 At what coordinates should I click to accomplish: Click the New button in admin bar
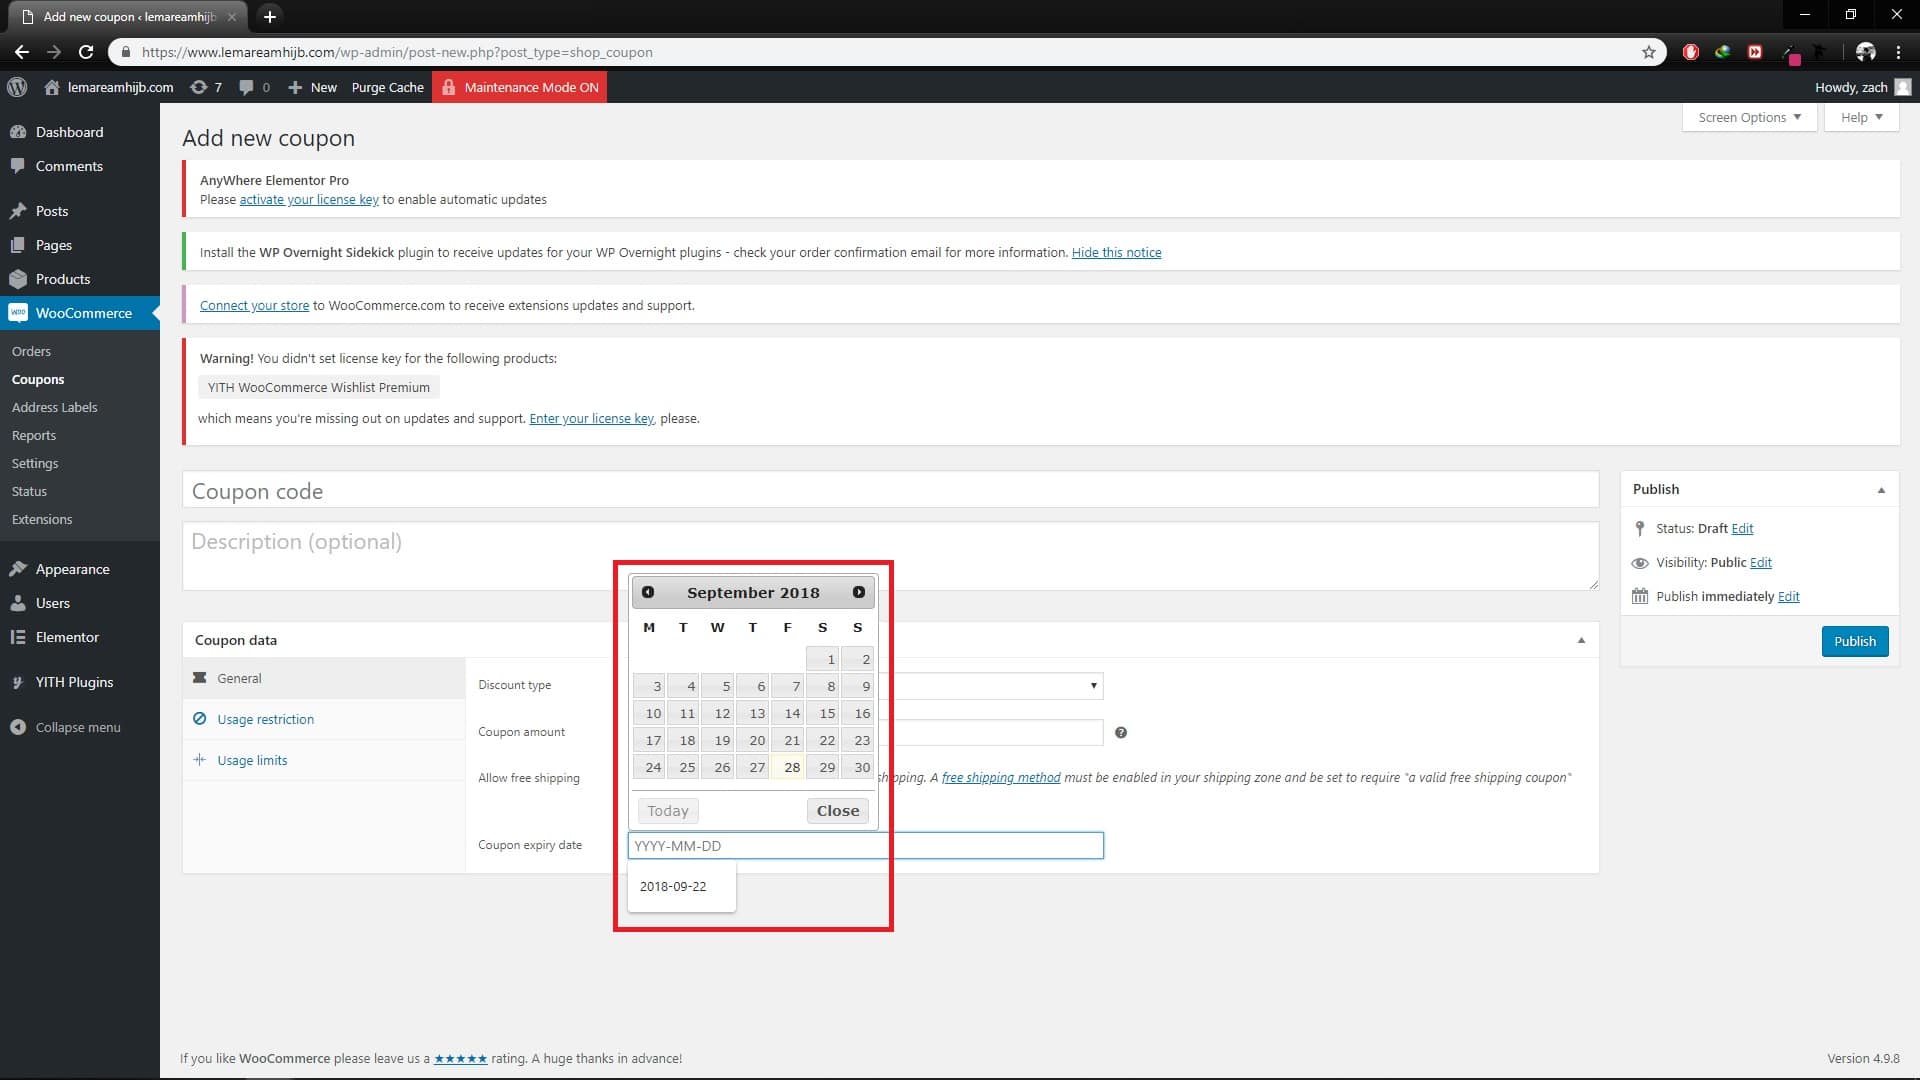(312, 87)
